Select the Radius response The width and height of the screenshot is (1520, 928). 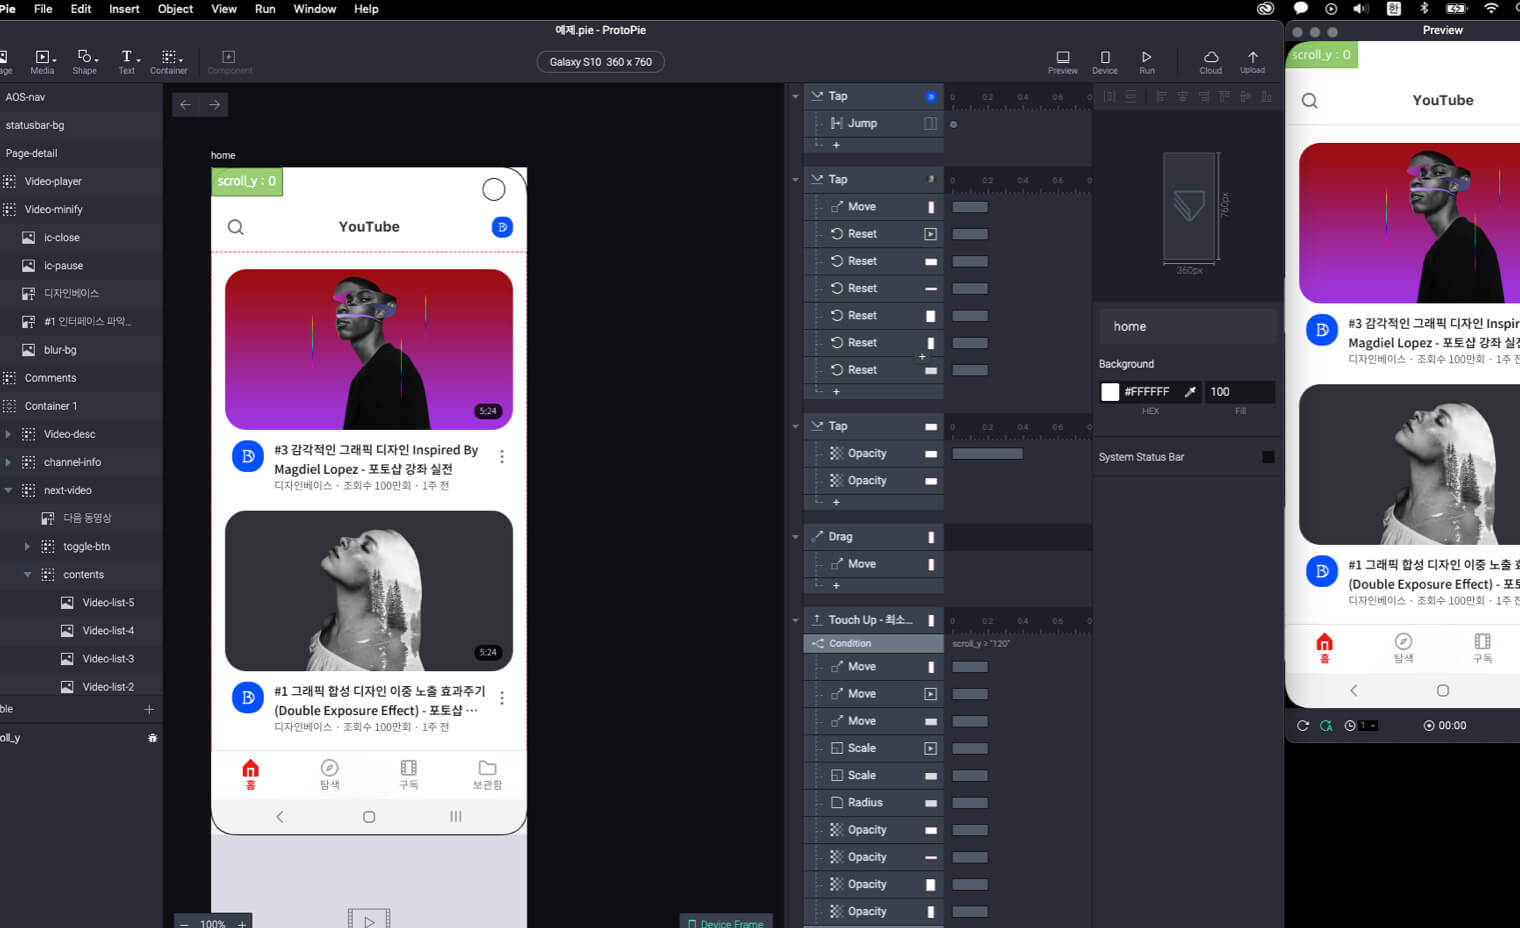click(x=875, y=803)
